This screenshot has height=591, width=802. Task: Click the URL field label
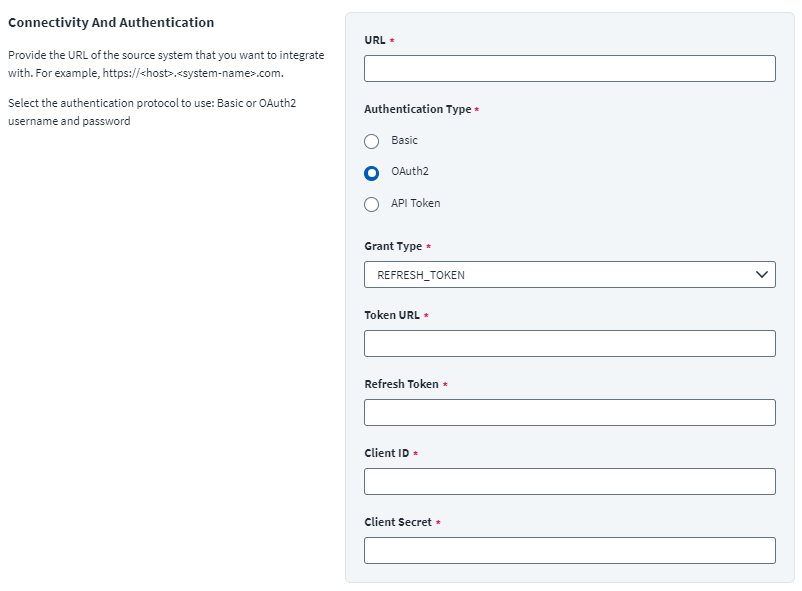[376, 41]
